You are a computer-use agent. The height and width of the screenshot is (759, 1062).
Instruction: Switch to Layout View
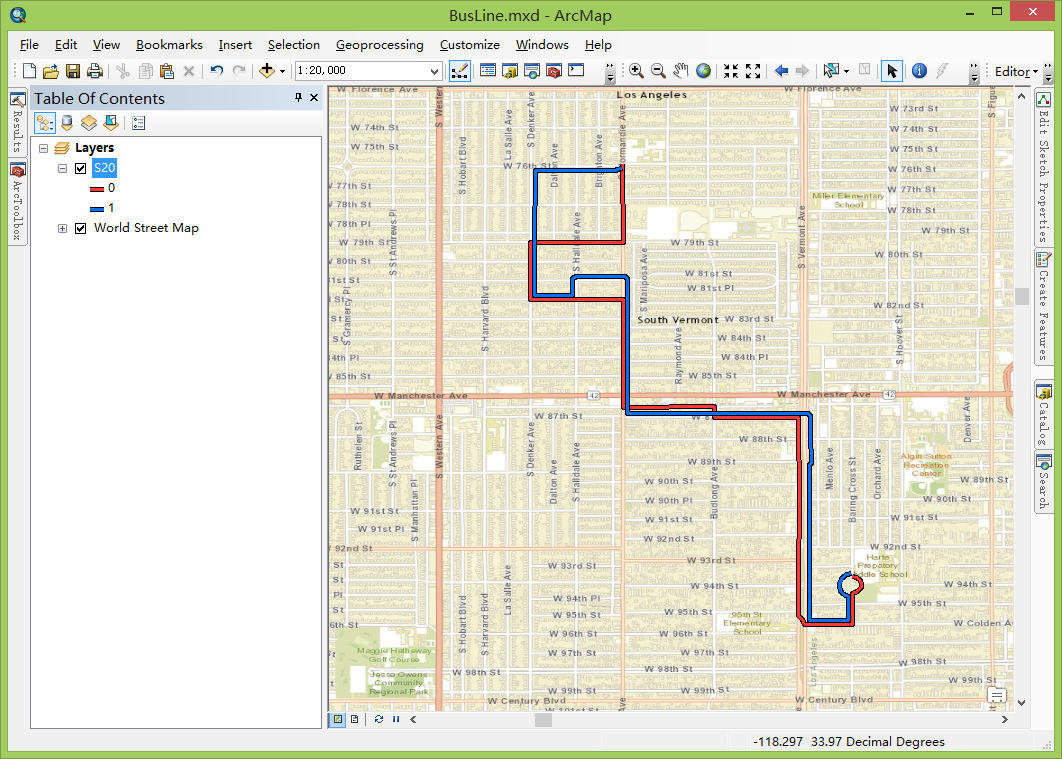point(354,719)
